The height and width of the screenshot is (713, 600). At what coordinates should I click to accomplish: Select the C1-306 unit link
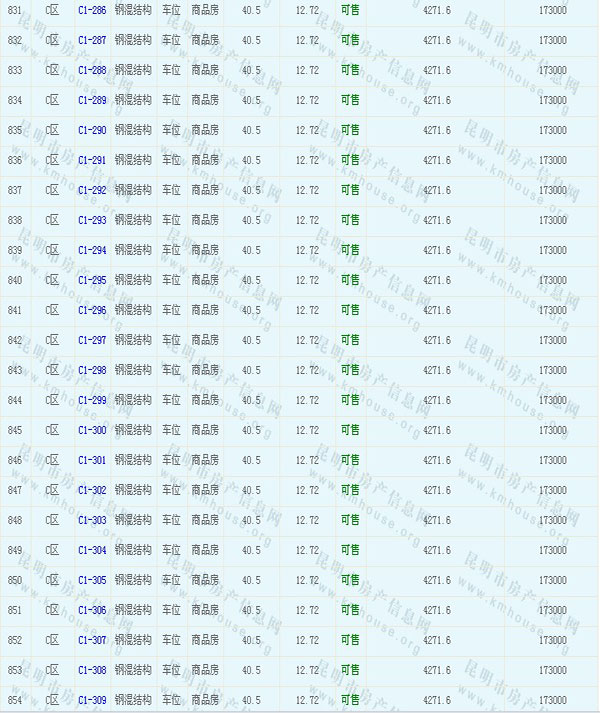tap(91, 610)
